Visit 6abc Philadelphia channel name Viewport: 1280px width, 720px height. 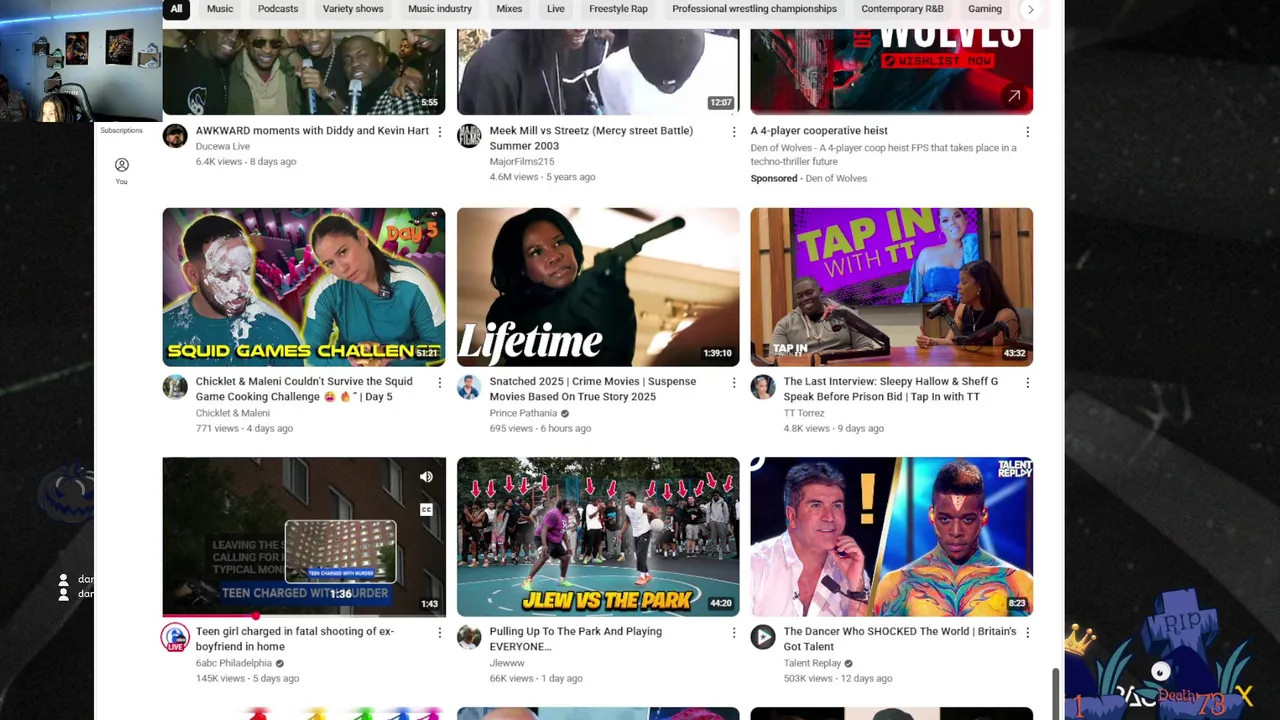point(234,663)
